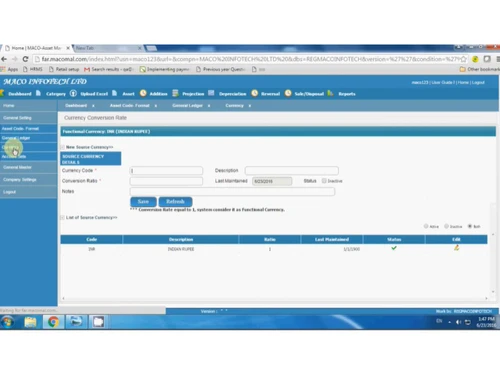Viewport: 500px width, 375px height.
Task: Switch to the Dashboard tab
Action: (76, 106)
